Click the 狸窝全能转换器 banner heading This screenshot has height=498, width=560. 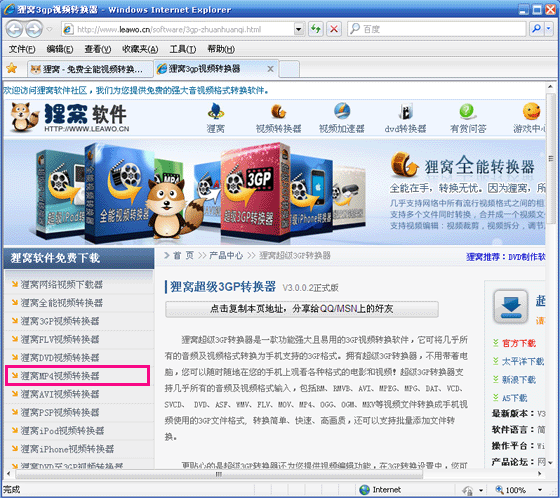[479, 166]
